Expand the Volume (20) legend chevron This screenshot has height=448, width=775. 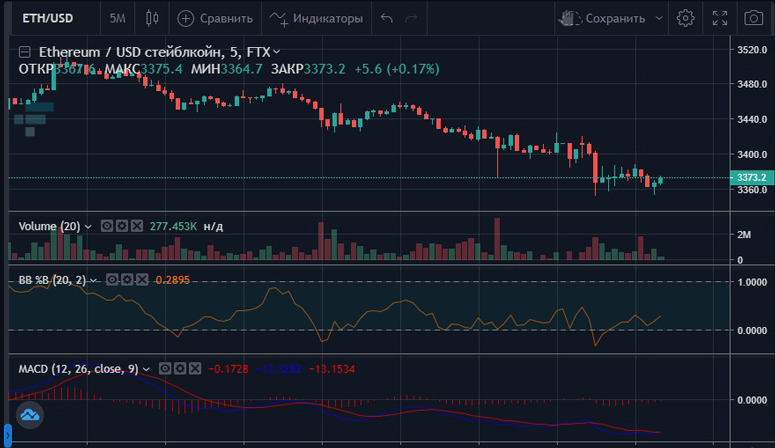[88, 227]
